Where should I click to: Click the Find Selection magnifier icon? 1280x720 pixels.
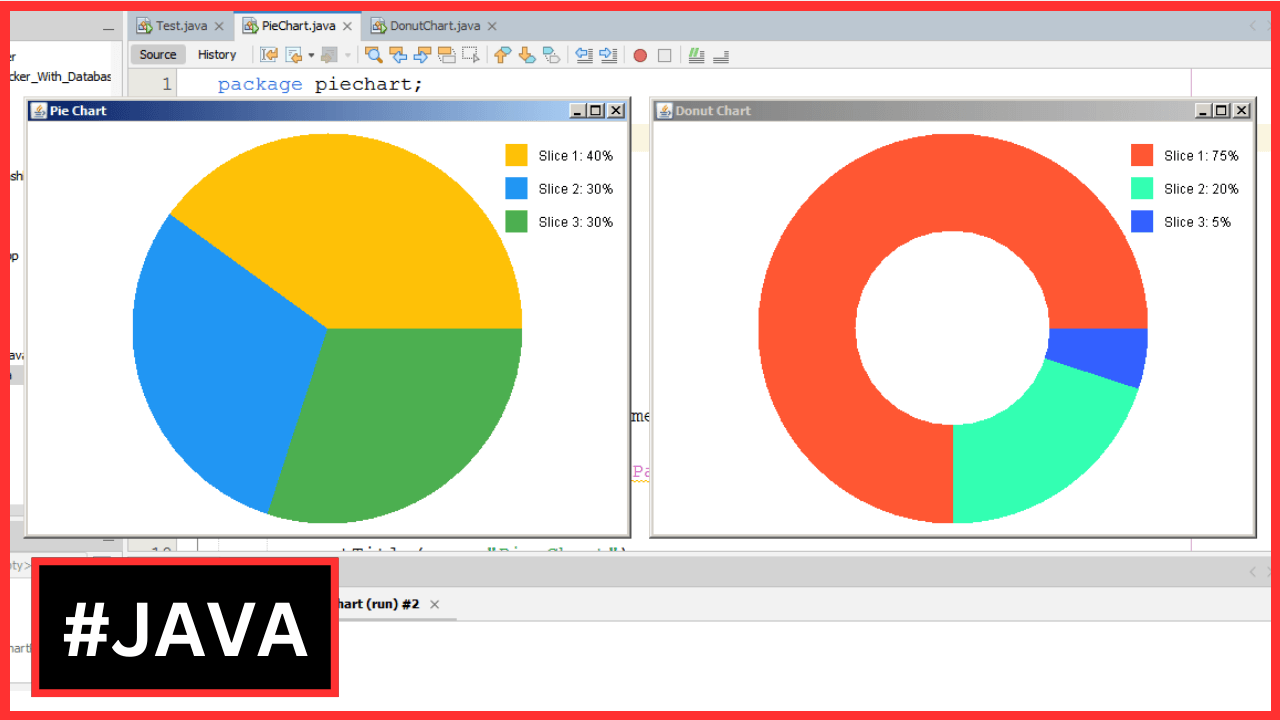click(x=374, y=55)
